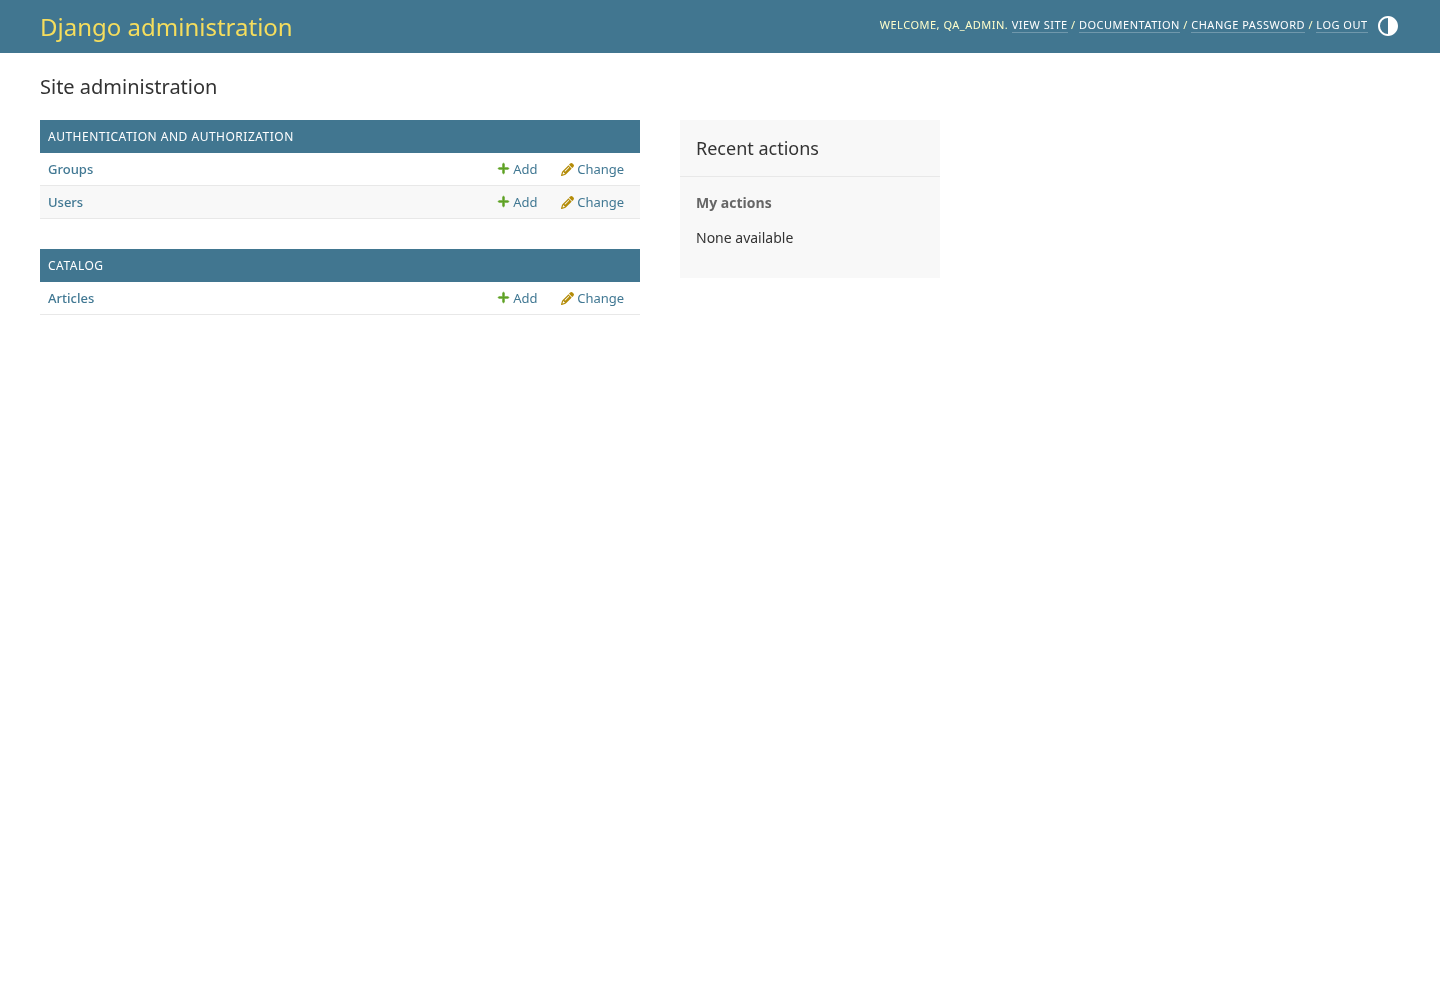This screenshot has width=1440, height=1000.
Task: Change Users via pencil link
Action: point(592,202)
